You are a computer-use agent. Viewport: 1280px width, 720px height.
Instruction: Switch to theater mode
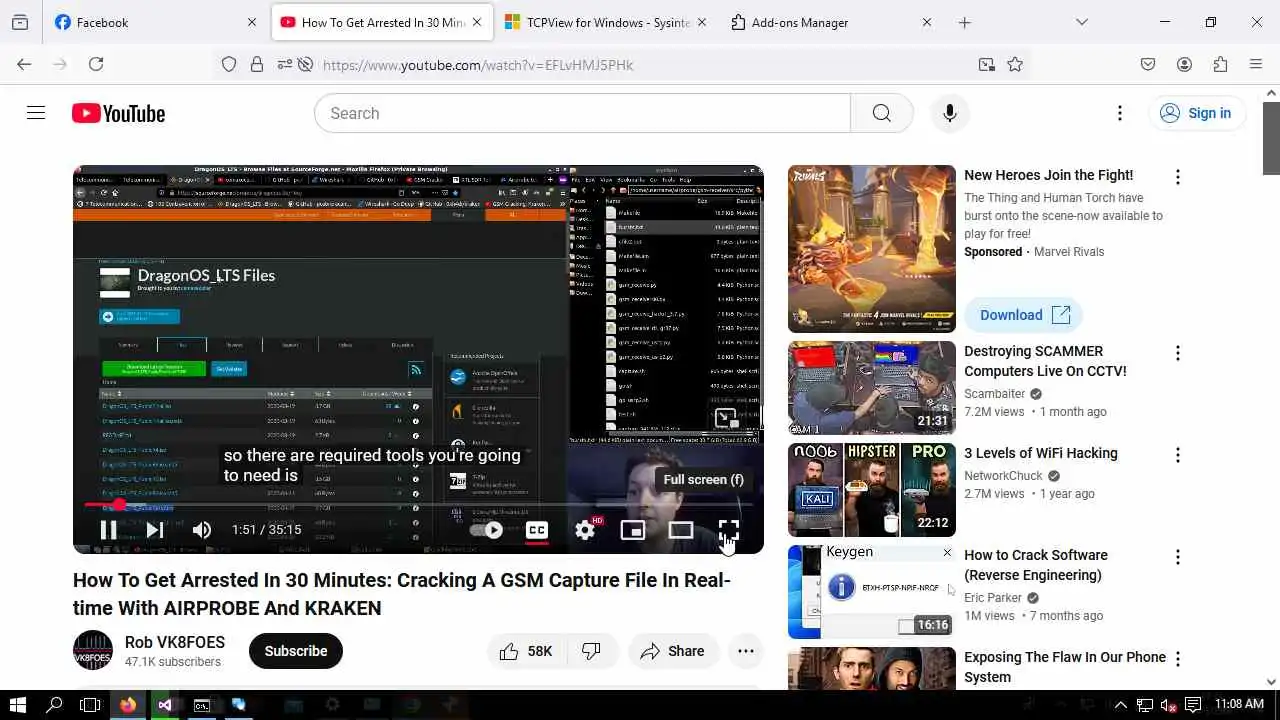[x=681, y=530]
